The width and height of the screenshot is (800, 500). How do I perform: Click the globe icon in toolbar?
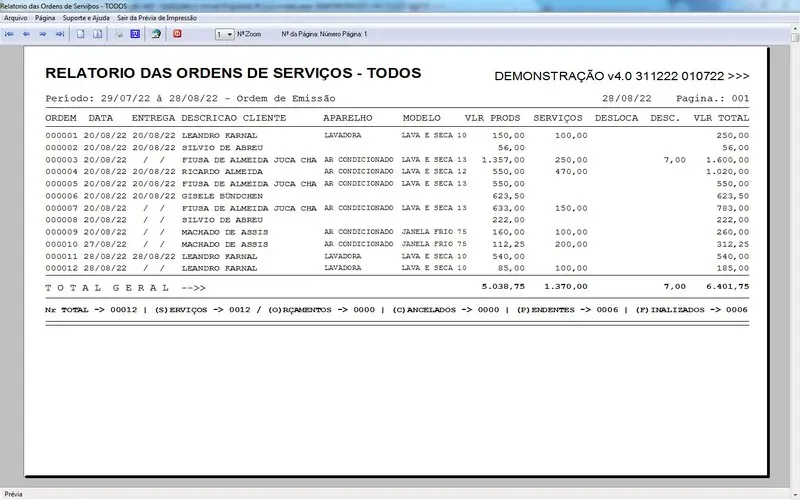[156, 34]
